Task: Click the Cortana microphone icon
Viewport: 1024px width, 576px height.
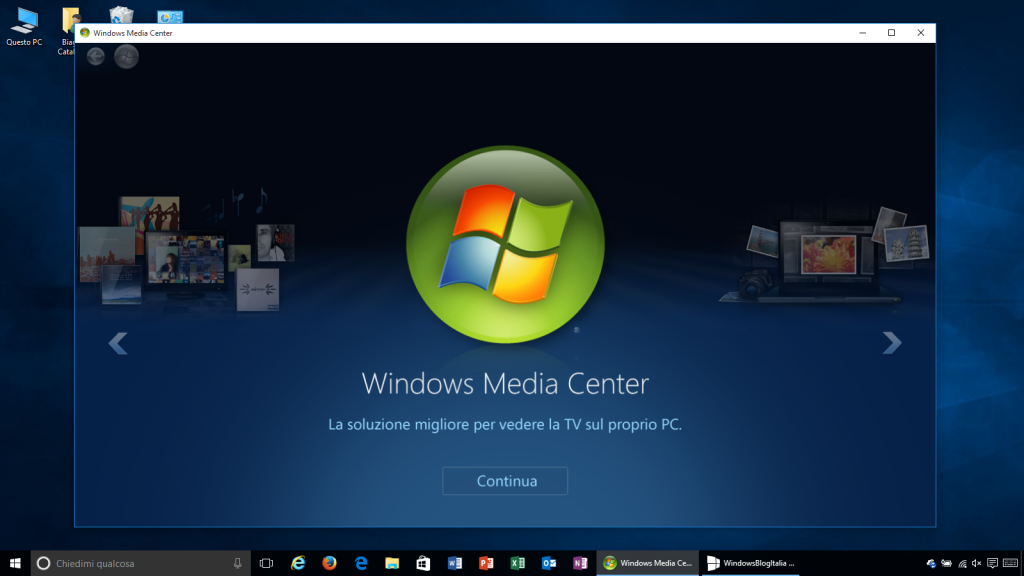Action: pos(237,563)
